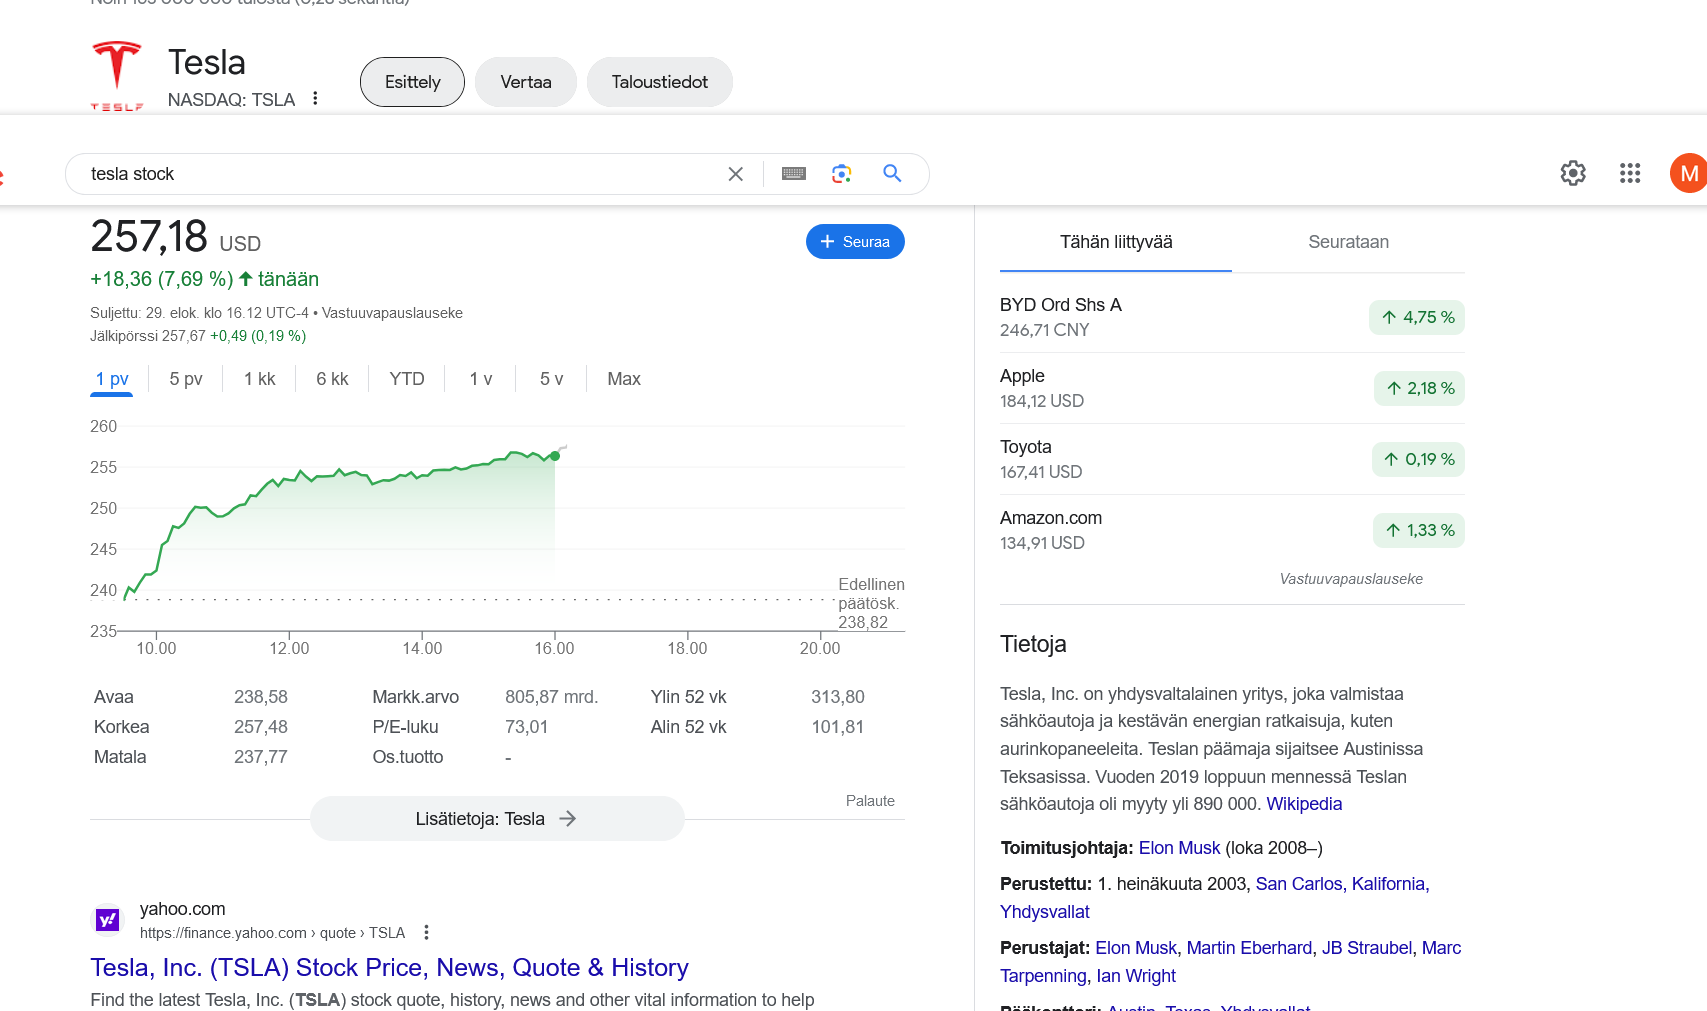
Task: Toggle follow with the Seuraa button
Action: point(855,242)
